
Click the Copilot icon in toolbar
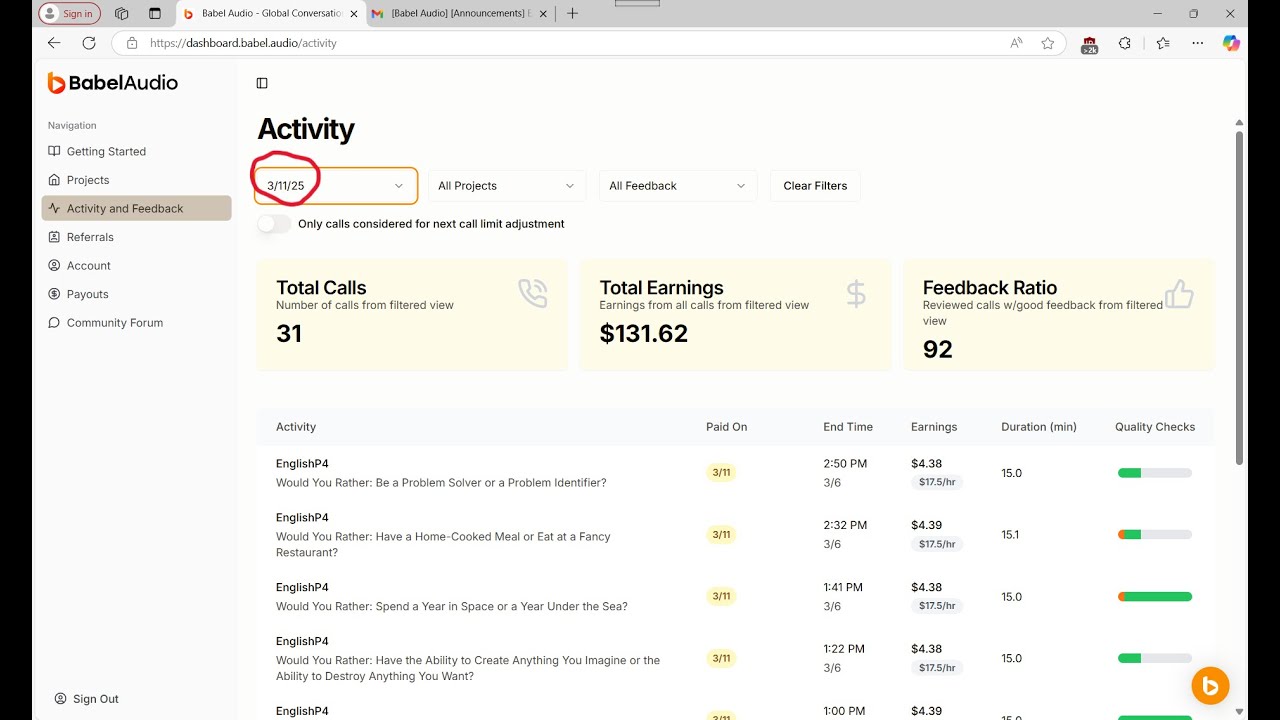(1231, 43)
